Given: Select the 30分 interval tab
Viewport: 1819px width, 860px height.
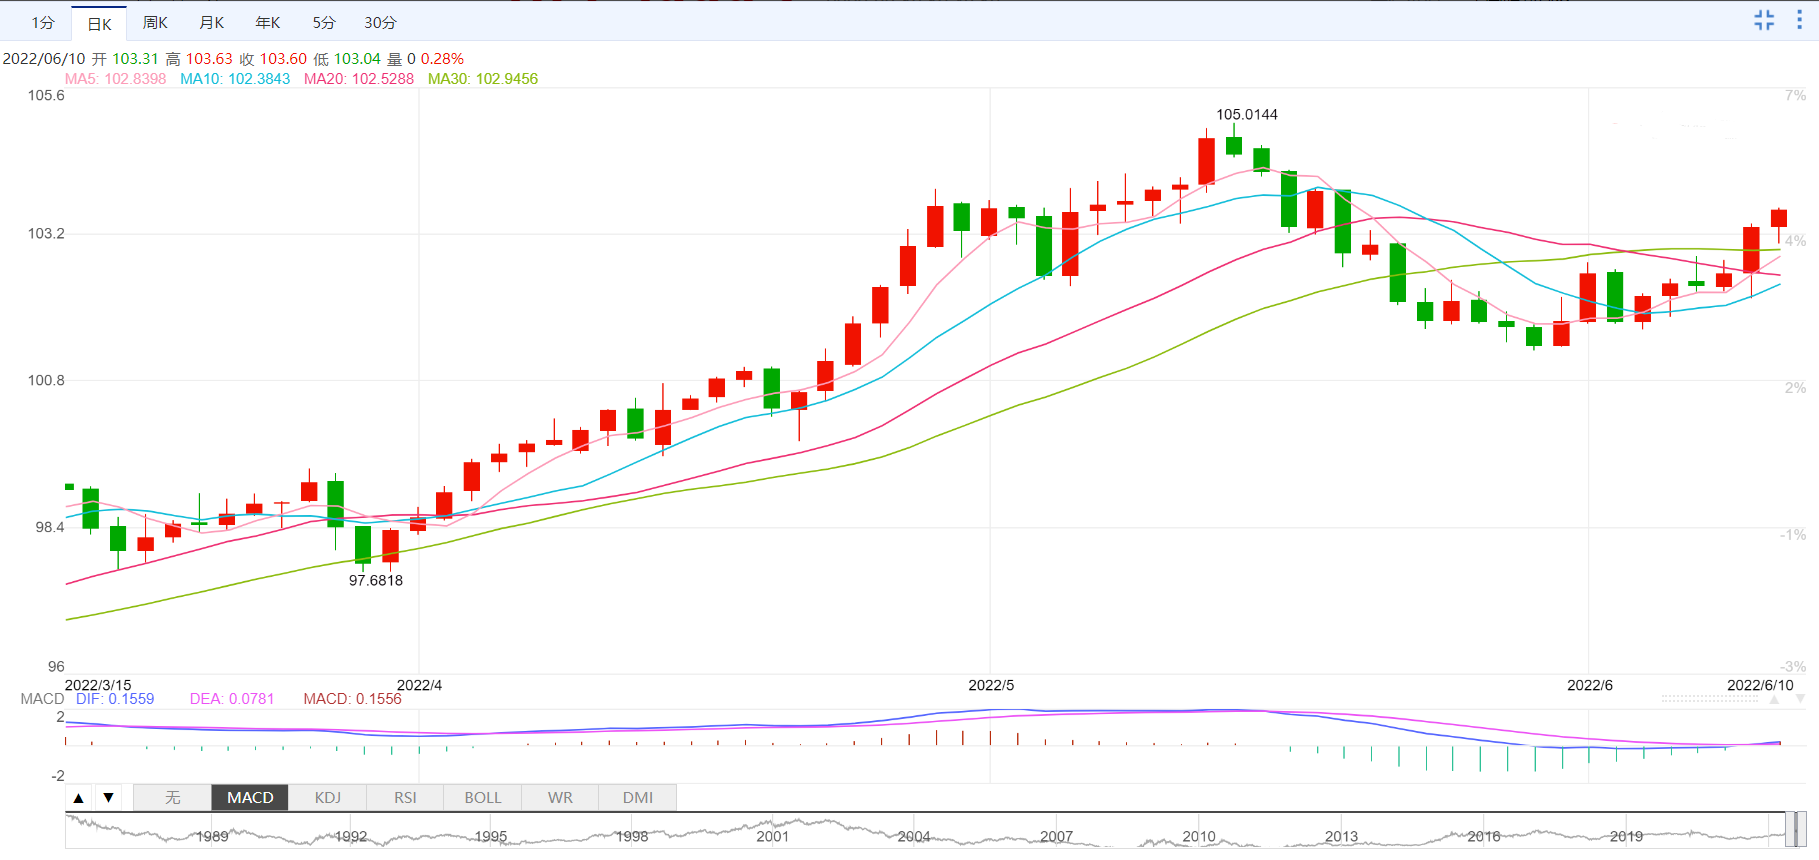Looking at the screenshot, I should pos(380,23).
